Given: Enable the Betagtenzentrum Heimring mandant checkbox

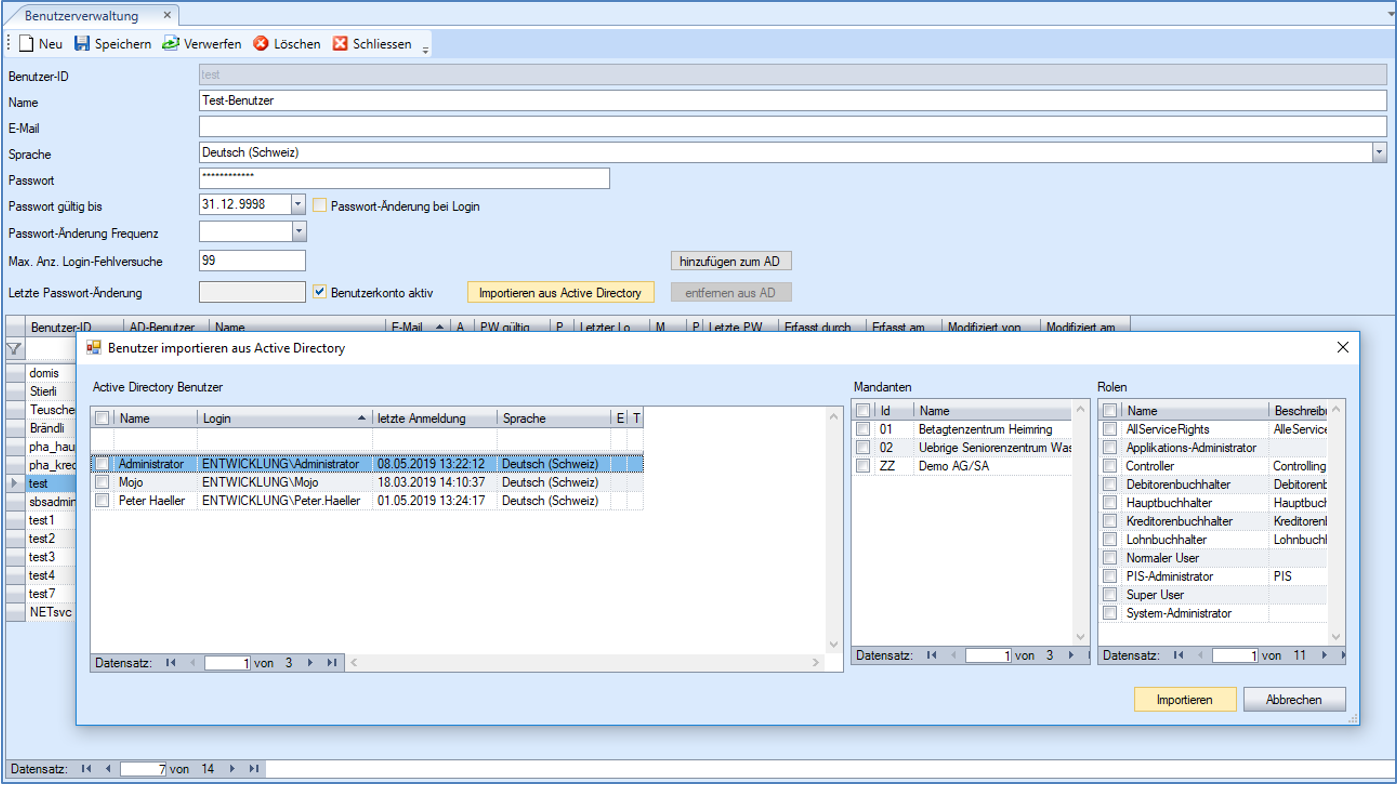Looking at the screenshot, I should pos(863,429).
